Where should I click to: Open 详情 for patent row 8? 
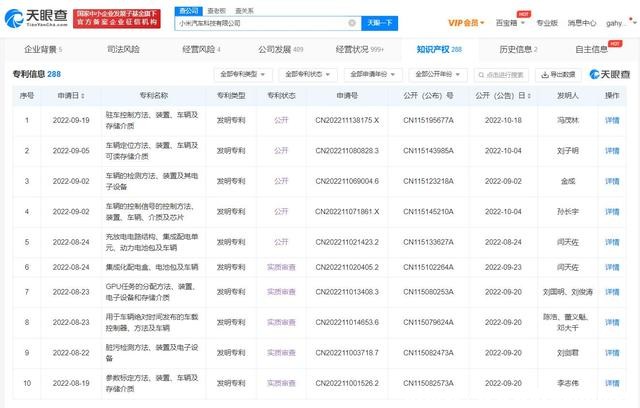[612, 322]
